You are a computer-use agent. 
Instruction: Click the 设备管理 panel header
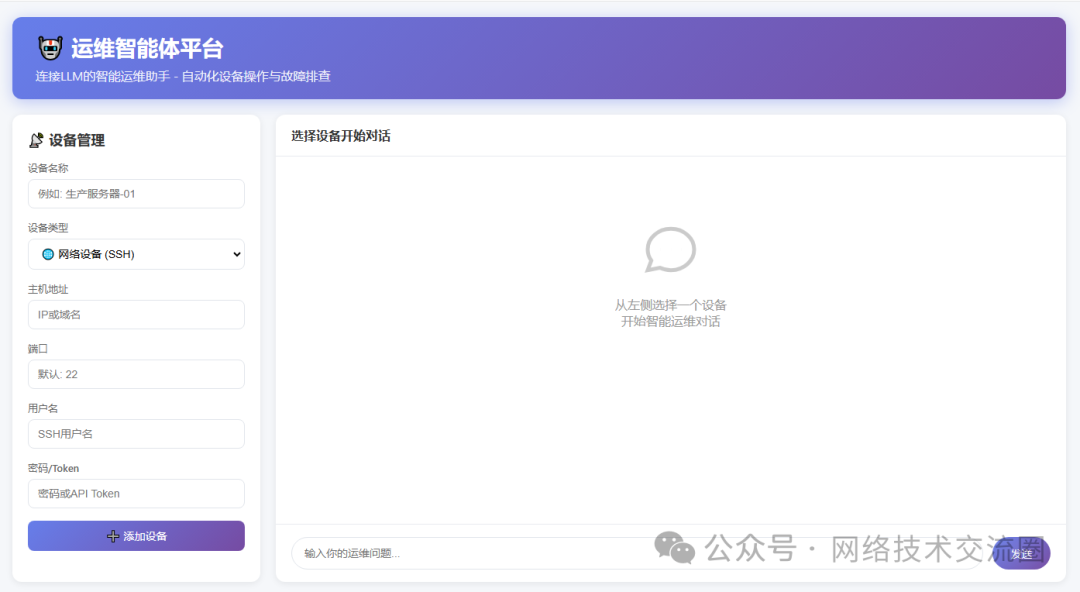click(78, 140)
